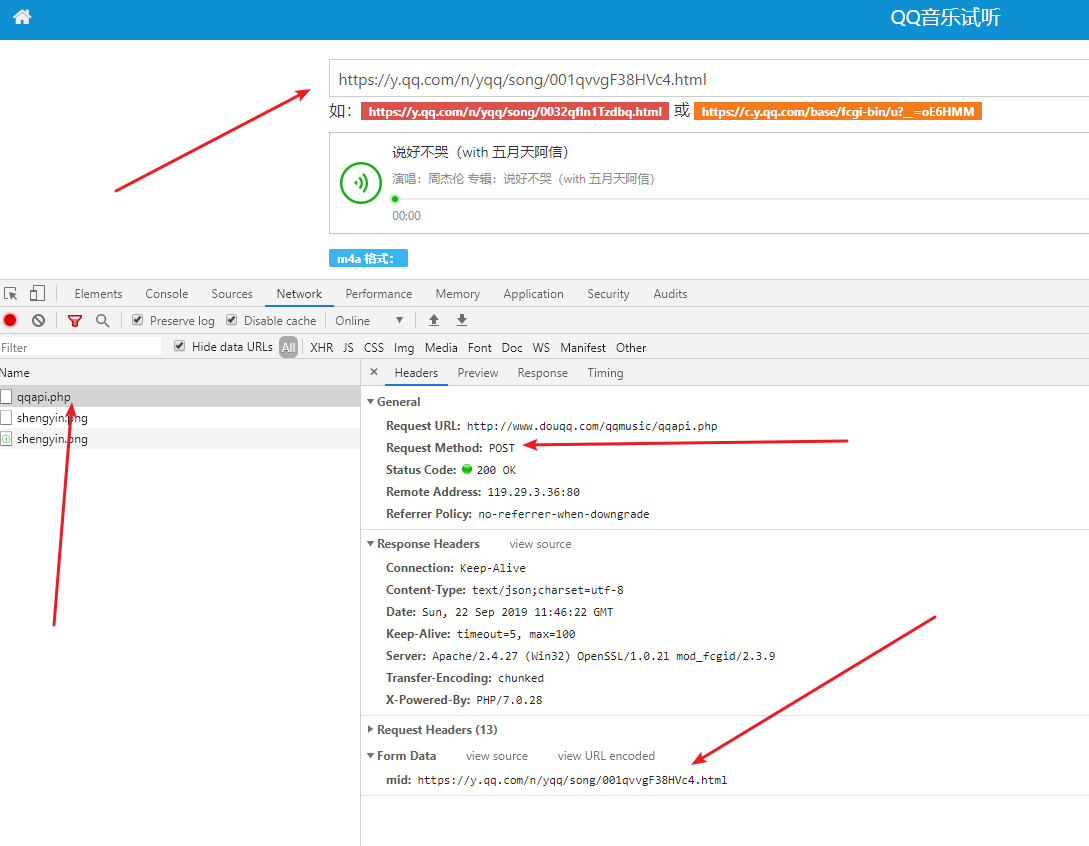Click the import HAR upload arrow icon
The image size is (1089, 846).
434,320
